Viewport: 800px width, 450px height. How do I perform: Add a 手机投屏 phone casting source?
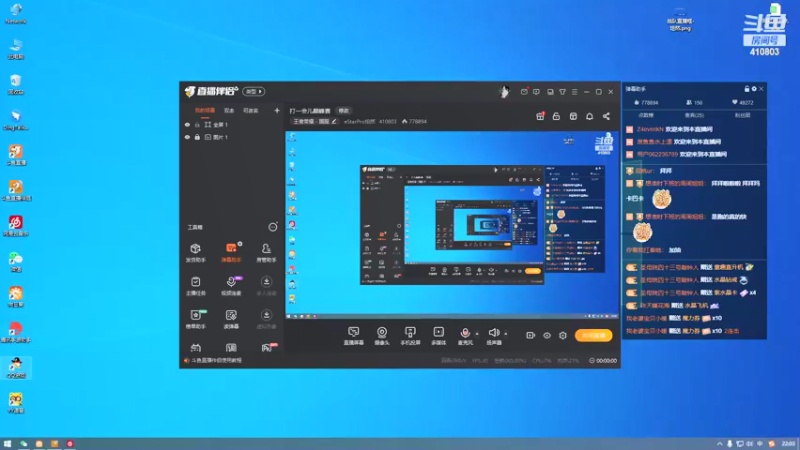[x=410, y=336]
